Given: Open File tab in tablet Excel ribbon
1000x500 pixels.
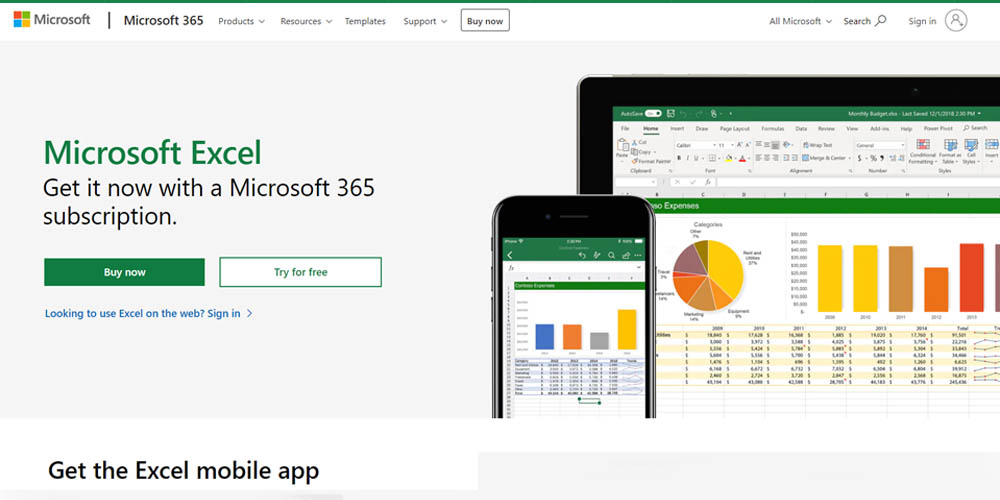Looking at the screenshot, I should (x=625, y=128).
